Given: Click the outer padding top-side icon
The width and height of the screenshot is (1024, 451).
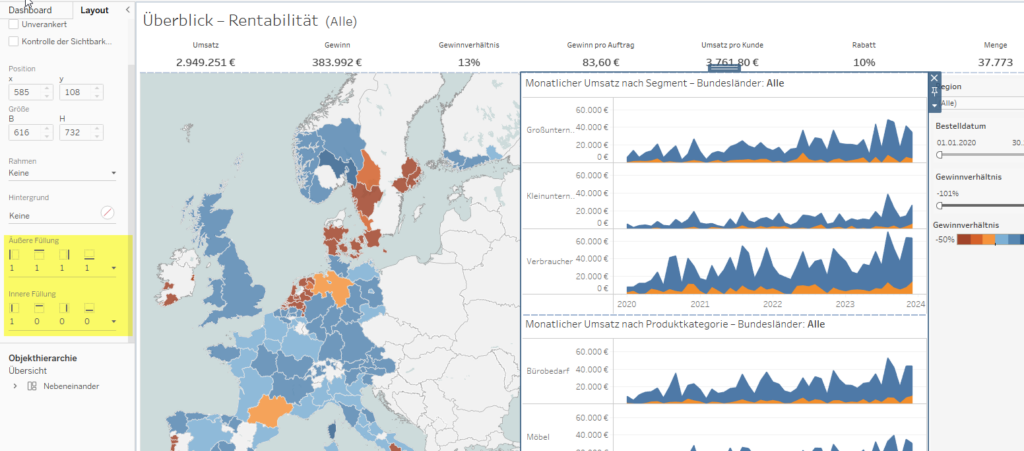Looking at the screenshot, I should [39, 253].
